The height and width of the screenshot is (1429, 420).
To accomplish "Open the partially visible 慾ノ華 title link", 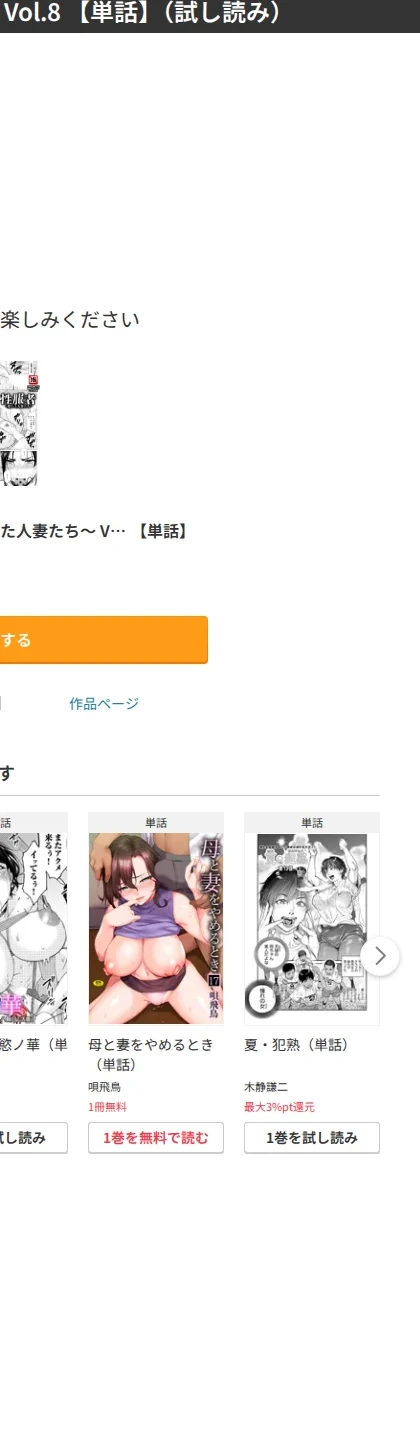I will (x=34, y=1045).
